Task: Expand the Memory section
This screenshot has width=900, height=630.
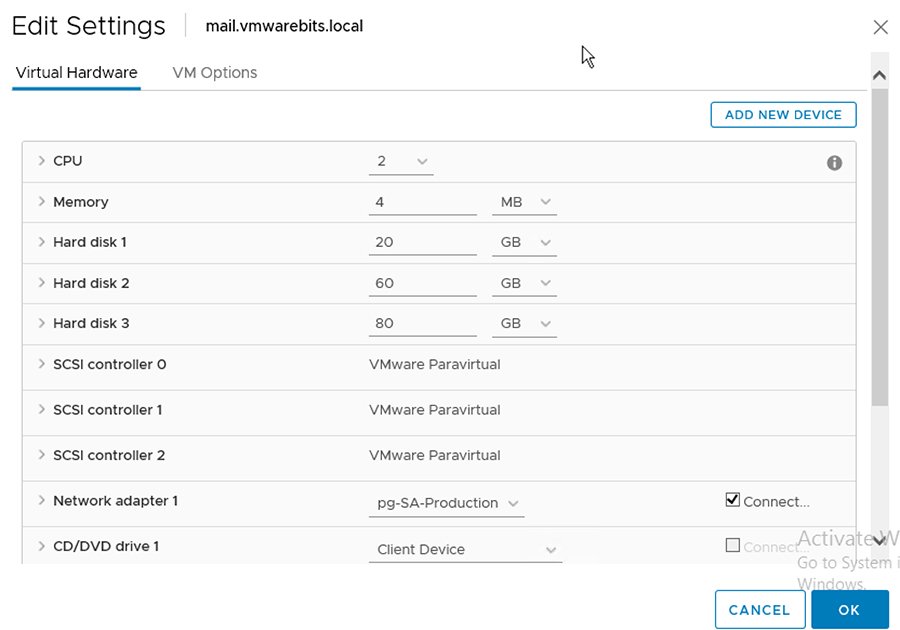Action: [40, 201]
